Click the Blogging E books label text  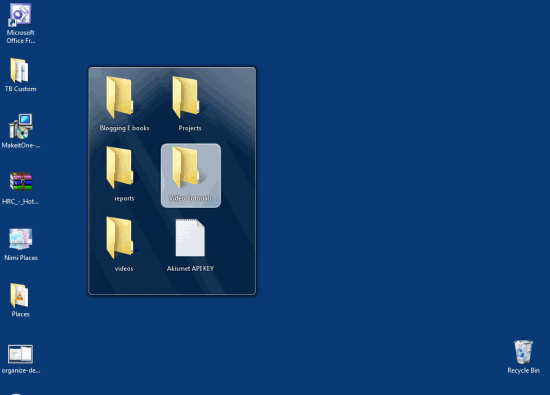(x=124, y=128)
